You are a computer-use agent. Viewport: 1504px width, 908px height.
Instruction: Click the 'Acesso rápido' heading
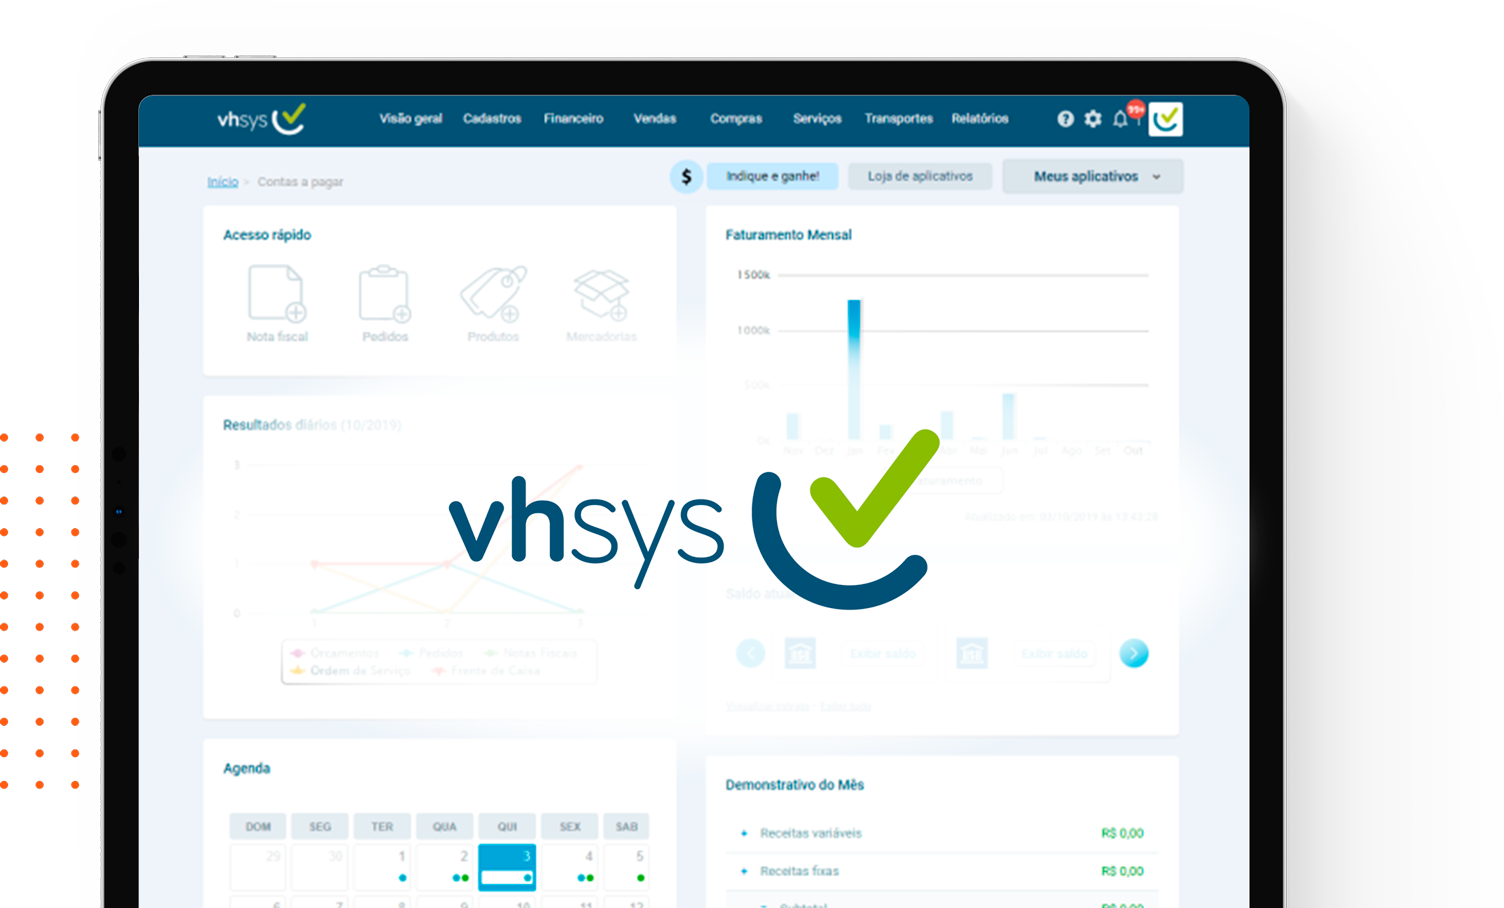tap(267, 235)
